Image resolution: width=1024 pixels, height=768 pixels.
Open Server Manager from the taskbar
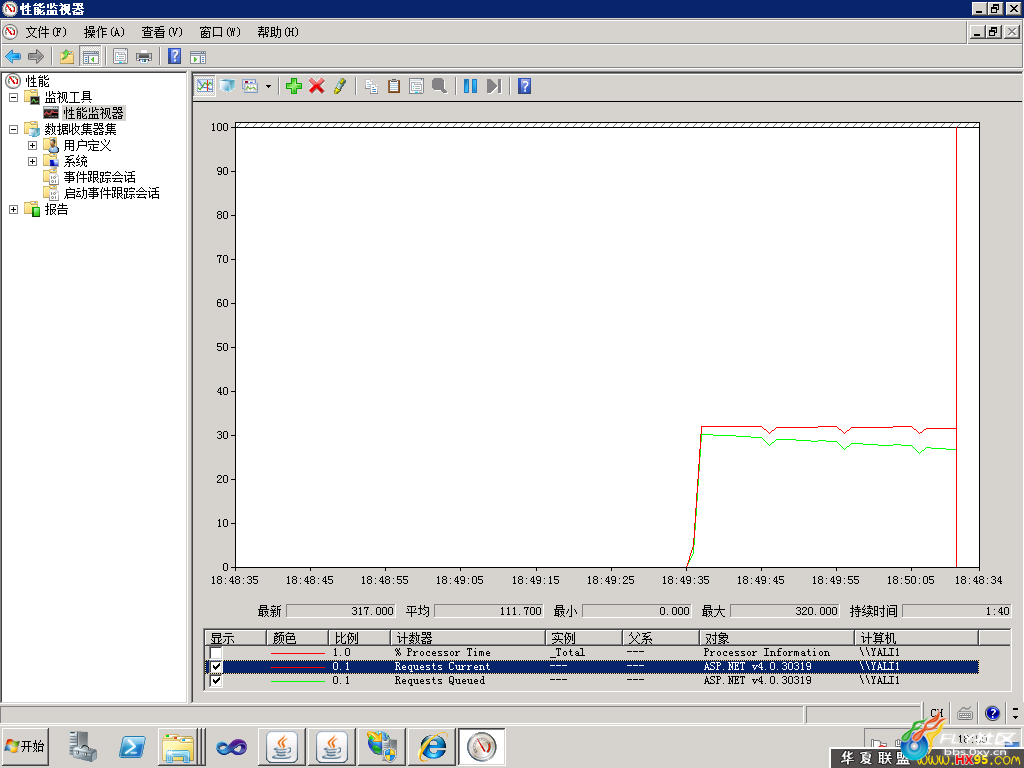(x=82, y=746)
